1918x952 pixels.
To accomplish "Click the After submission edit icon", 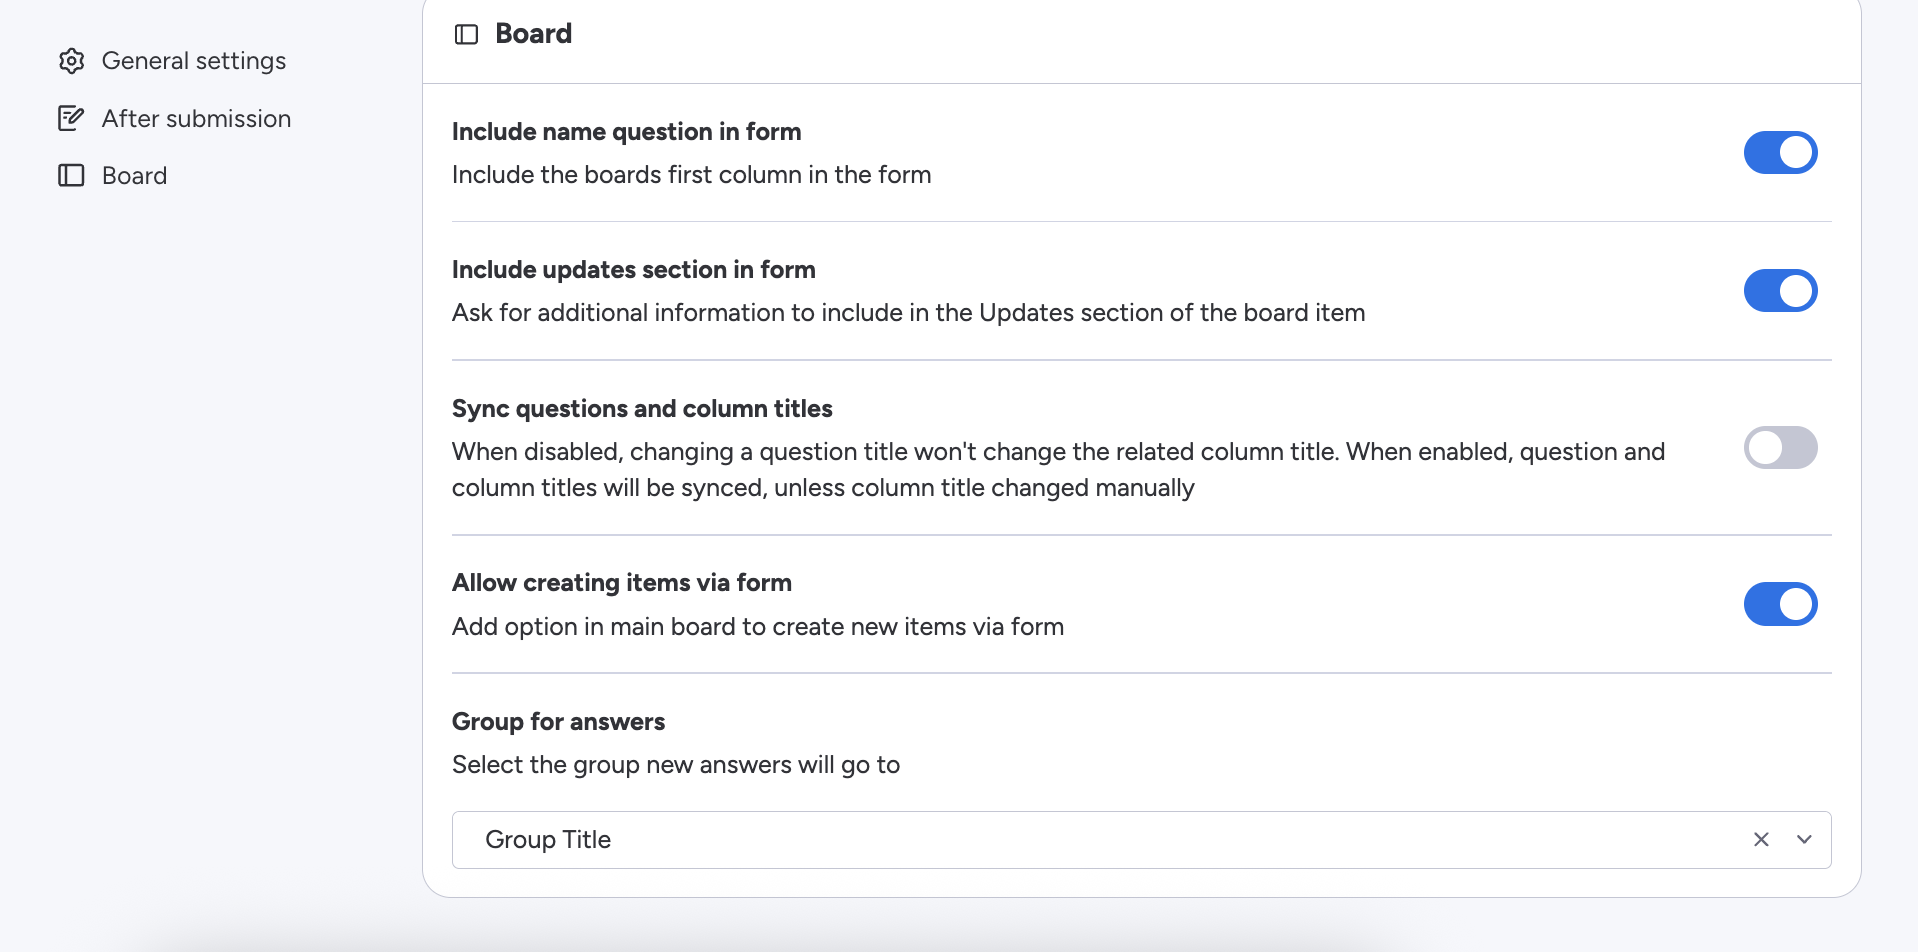I will tap(71, 118).
